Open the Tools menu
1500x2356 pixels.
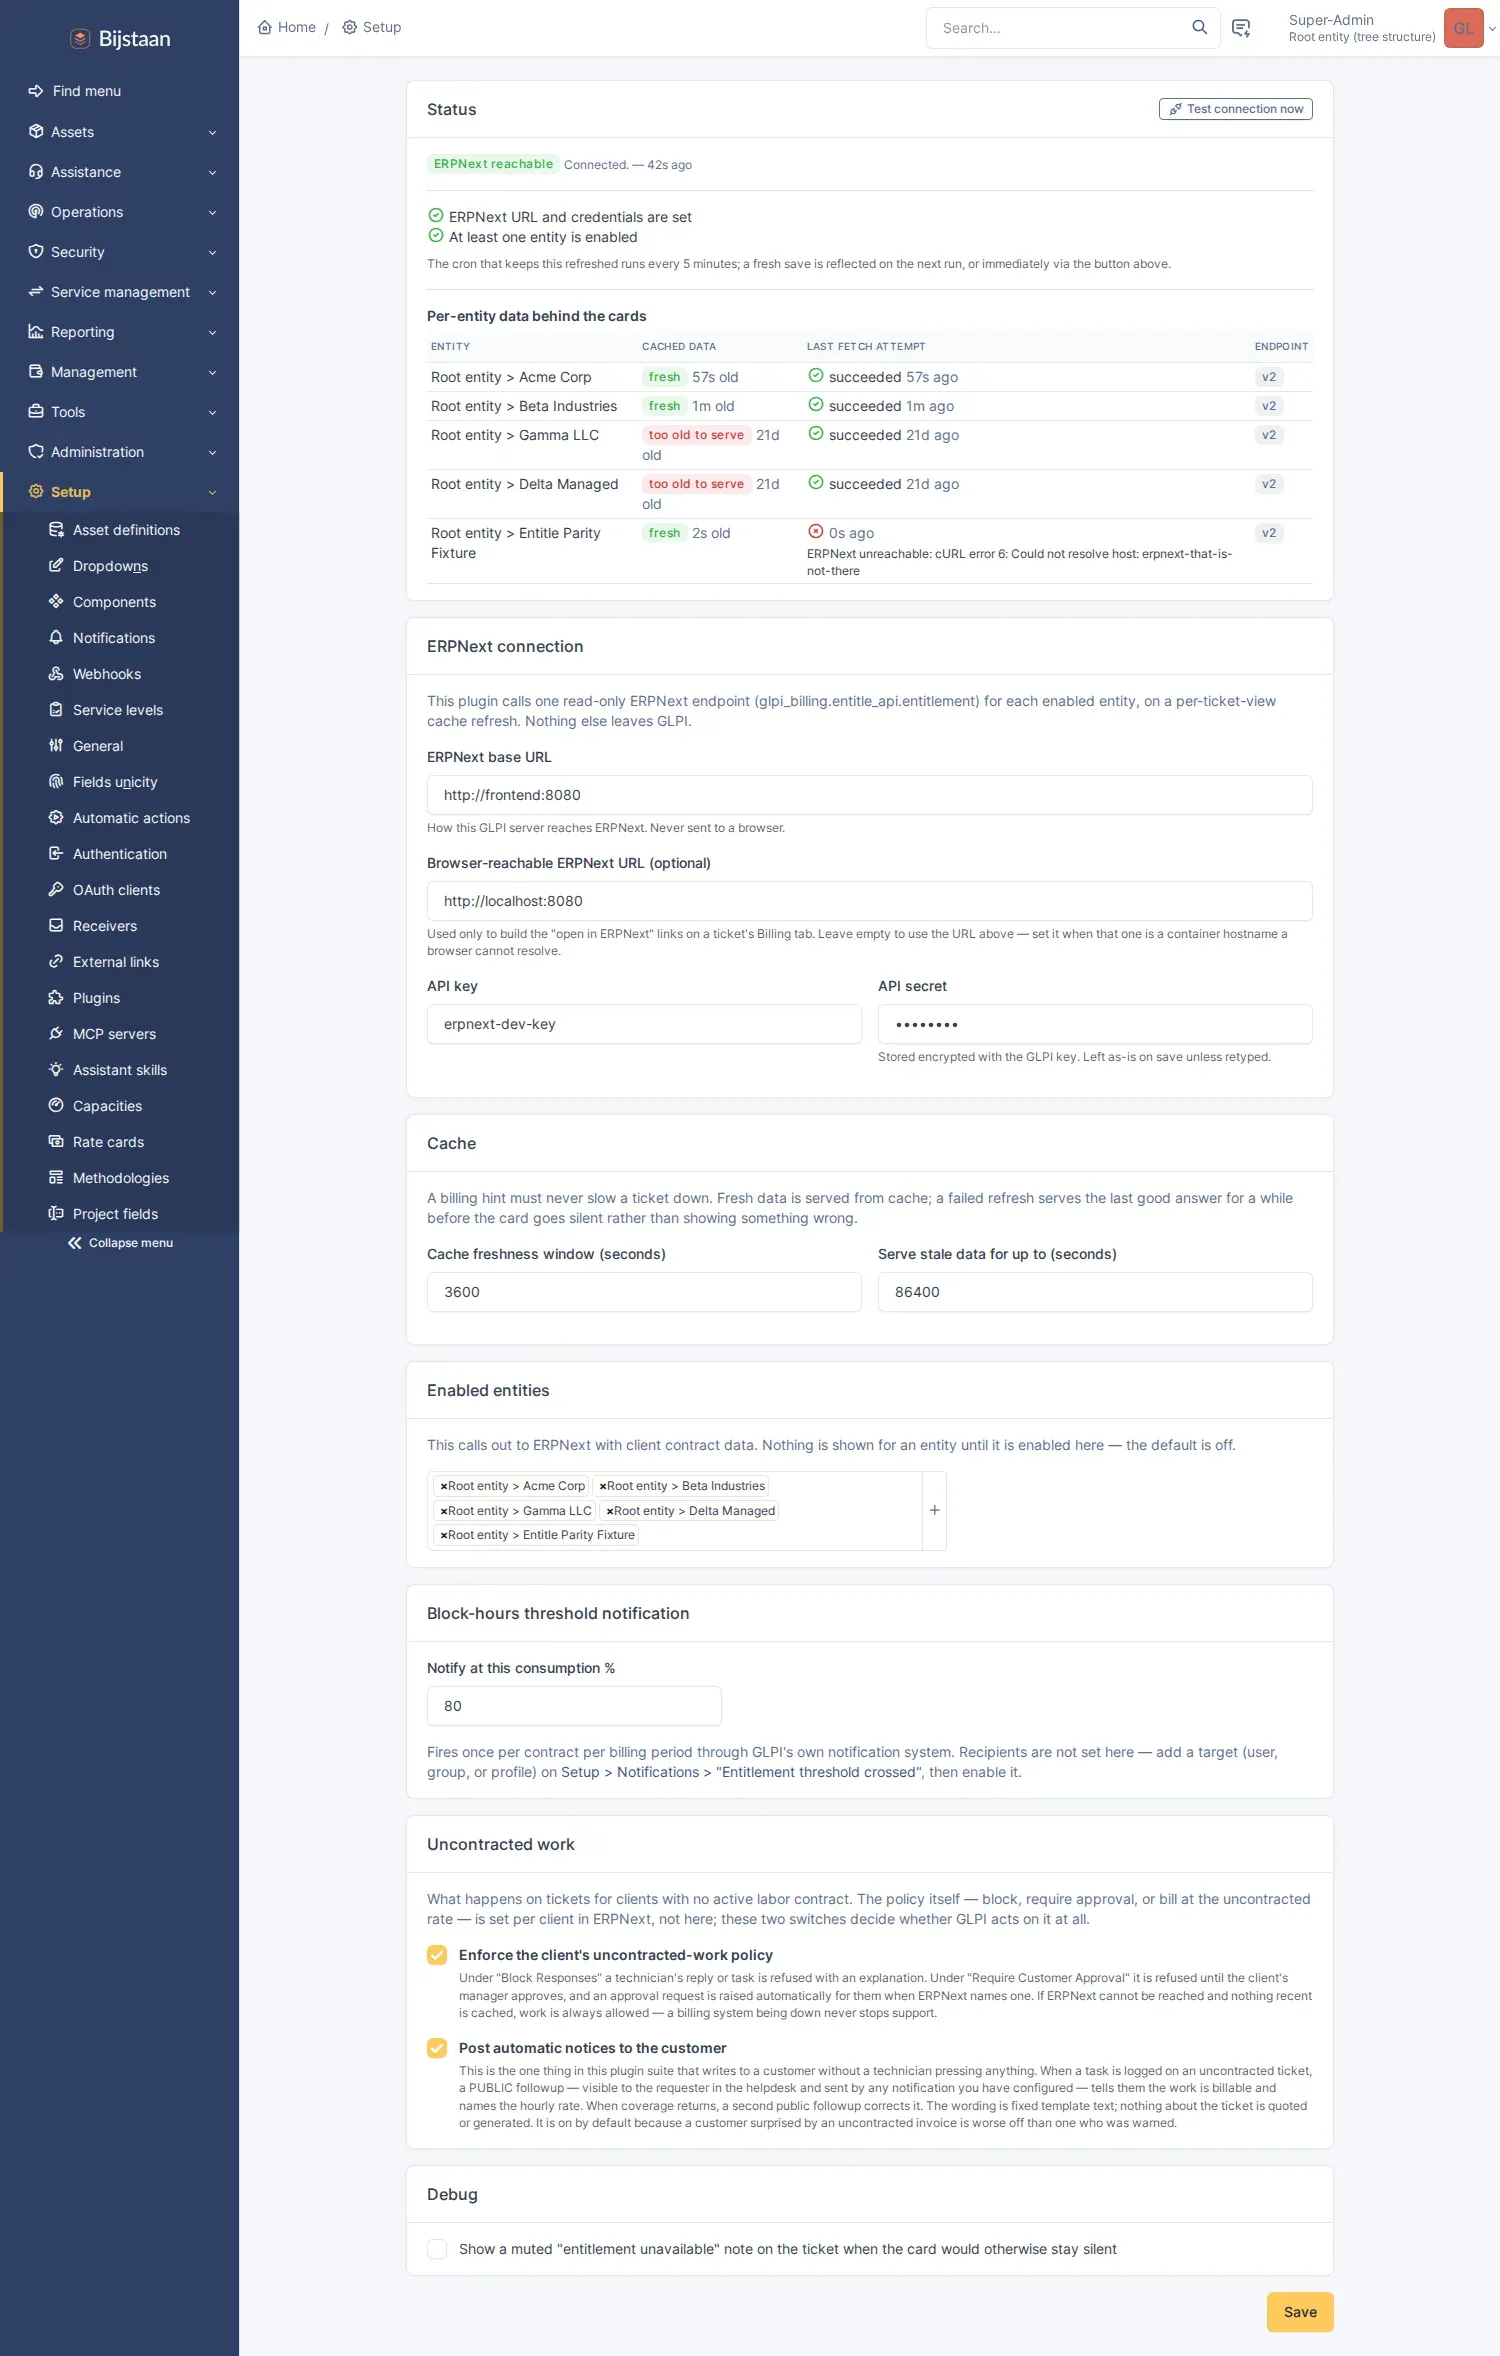[120, 412]
